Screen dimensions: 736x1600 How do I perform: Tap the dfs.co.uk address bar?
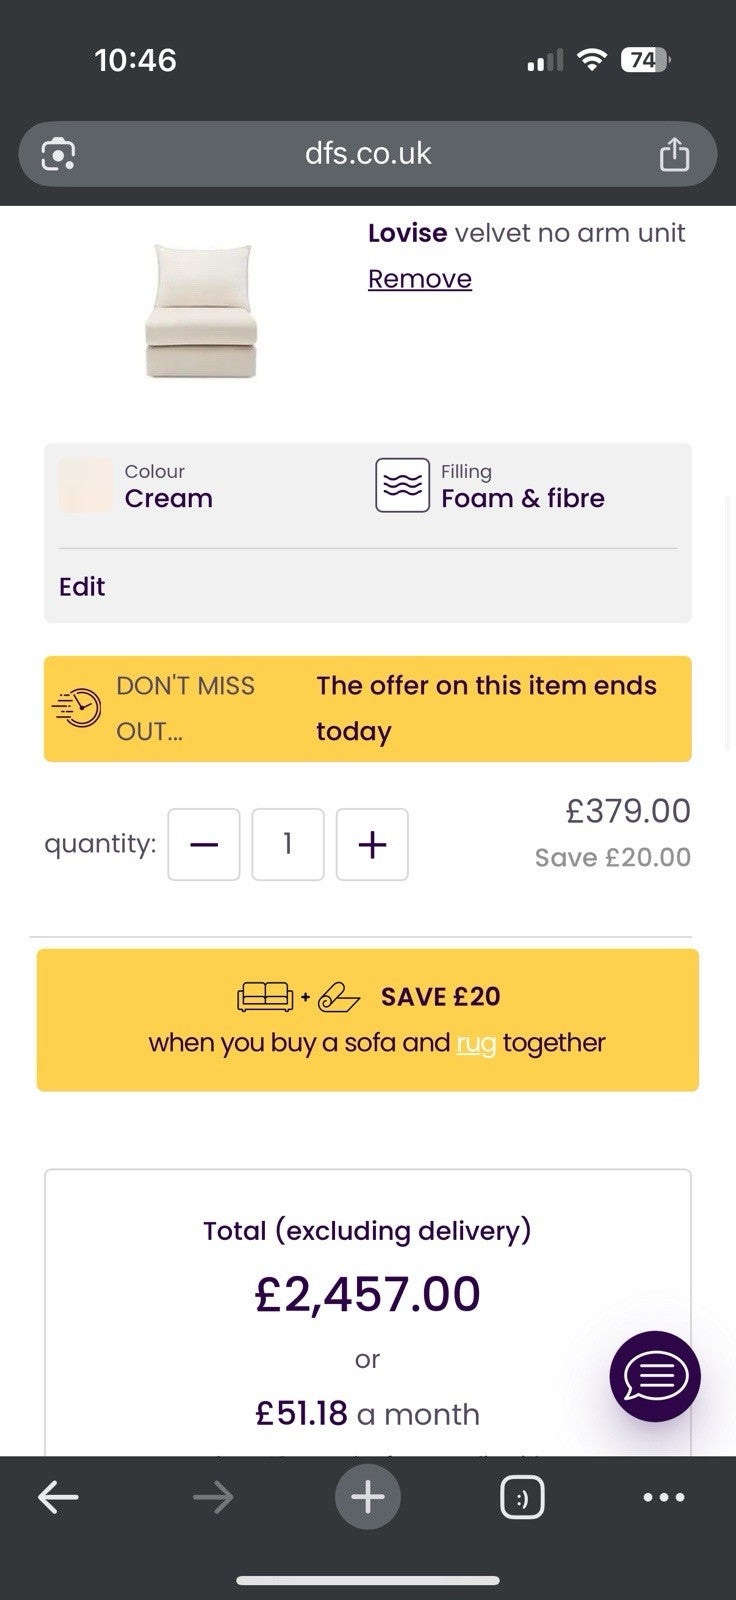[368, 154]
